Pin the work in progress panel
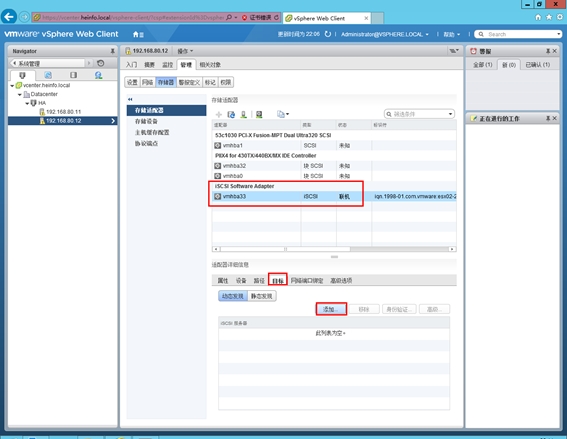Screen dimensions: 567x439 point(548,118)
